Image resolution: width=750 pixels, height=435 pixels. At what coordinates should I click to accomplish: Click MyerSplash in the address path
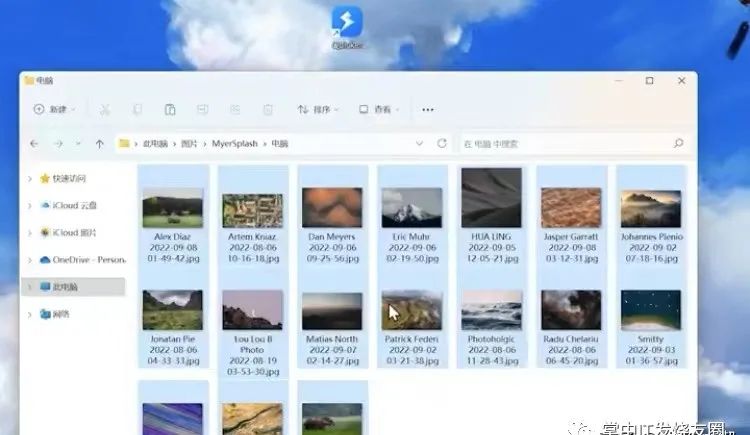(x=235, y=144)
